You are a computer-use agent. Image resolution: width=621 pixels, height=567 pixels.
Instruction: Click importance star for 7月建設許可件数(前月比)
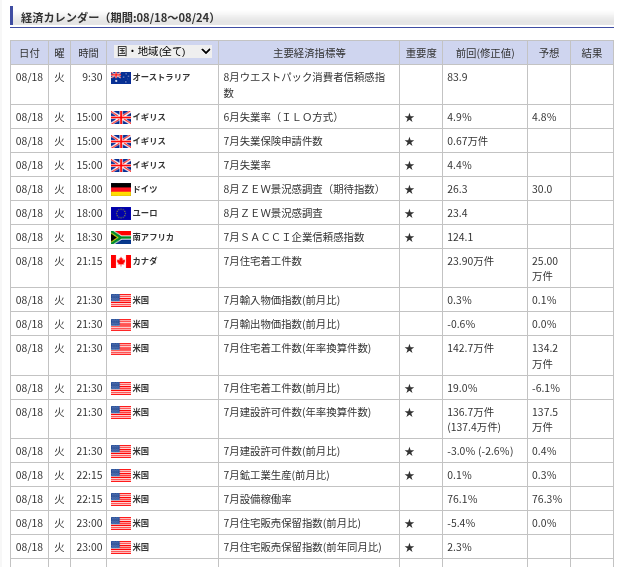click(x=410, y=452)
